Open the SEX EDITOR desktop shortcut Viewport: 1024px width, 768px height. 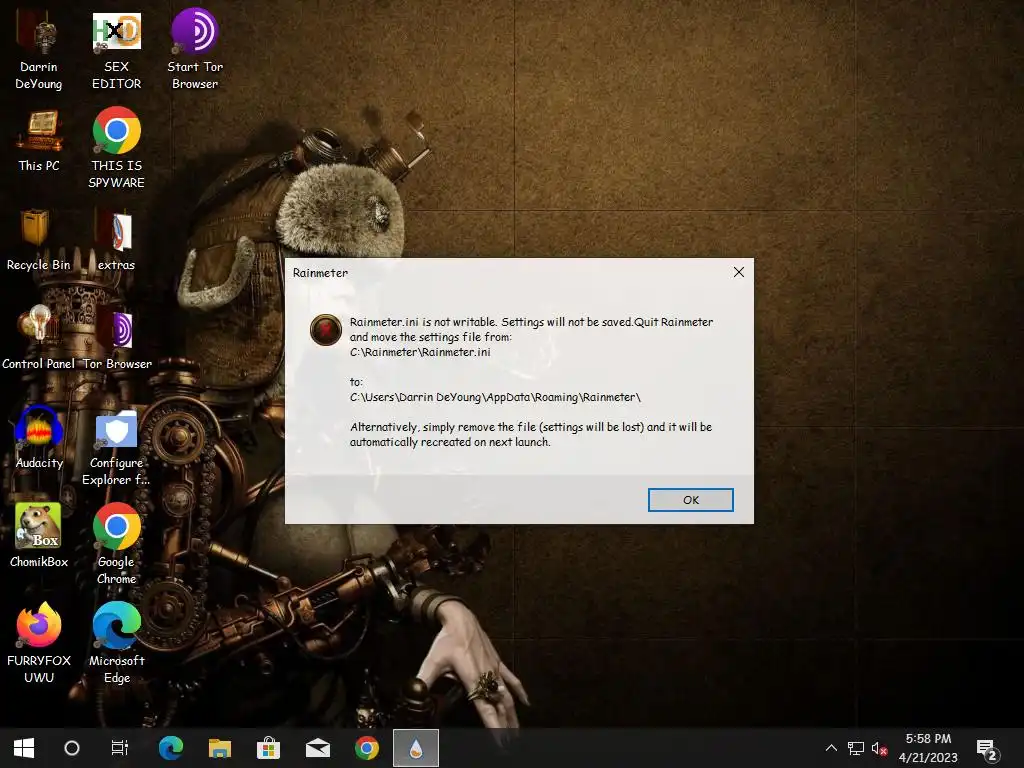pyautogui.click(x=116, y=51)
